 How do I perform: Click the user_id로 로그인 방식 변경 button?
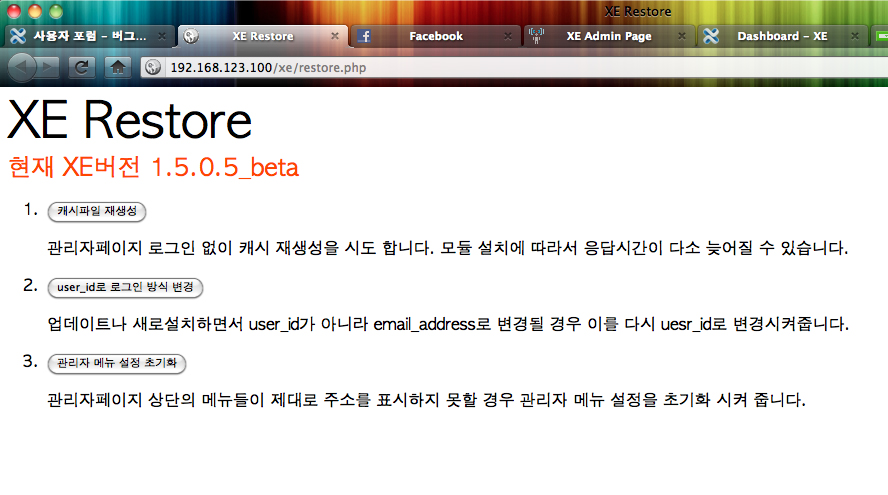pos(125,287)
